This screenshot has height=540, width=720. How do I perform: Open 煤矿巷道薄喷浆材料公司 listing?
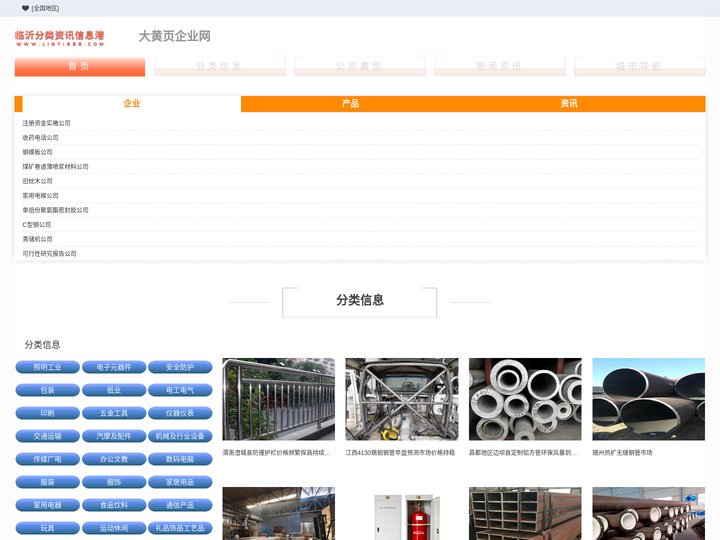56,167
